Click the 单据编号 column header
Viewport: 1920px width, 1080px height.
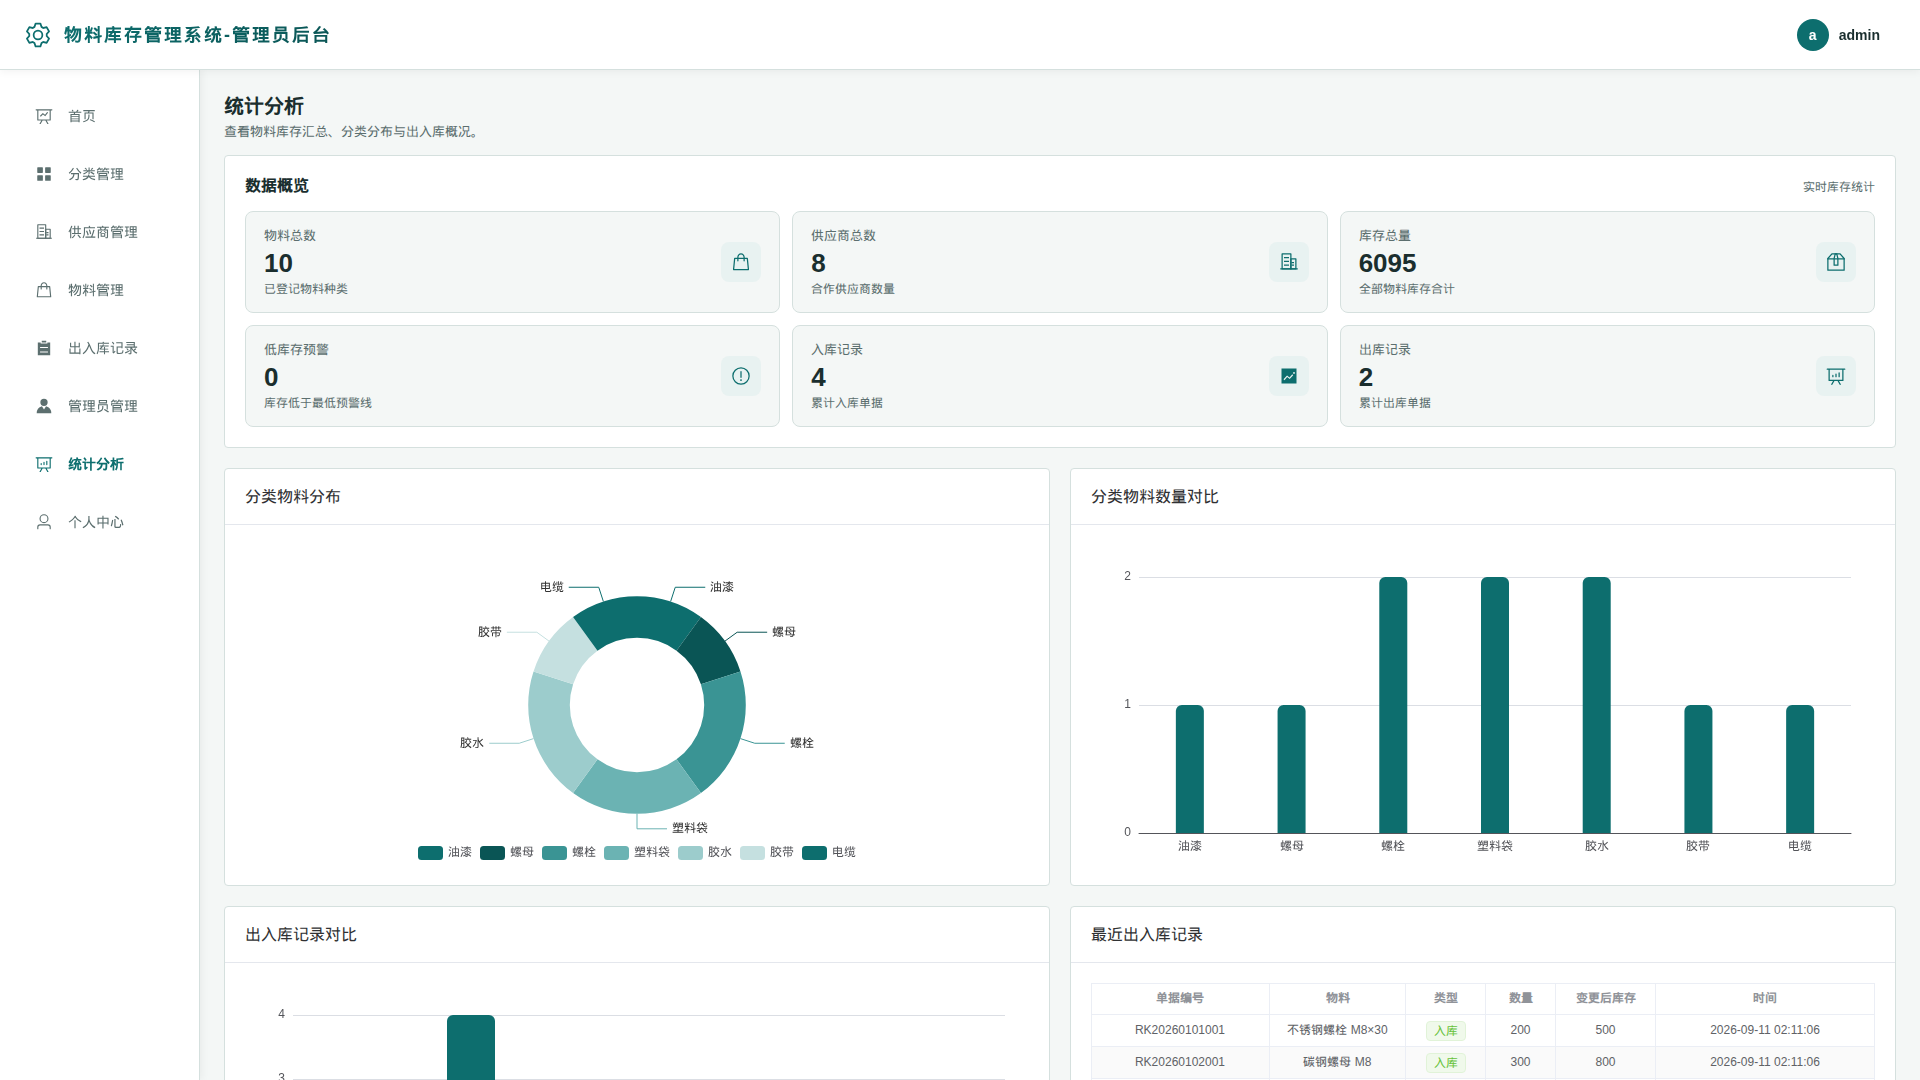1180,998
